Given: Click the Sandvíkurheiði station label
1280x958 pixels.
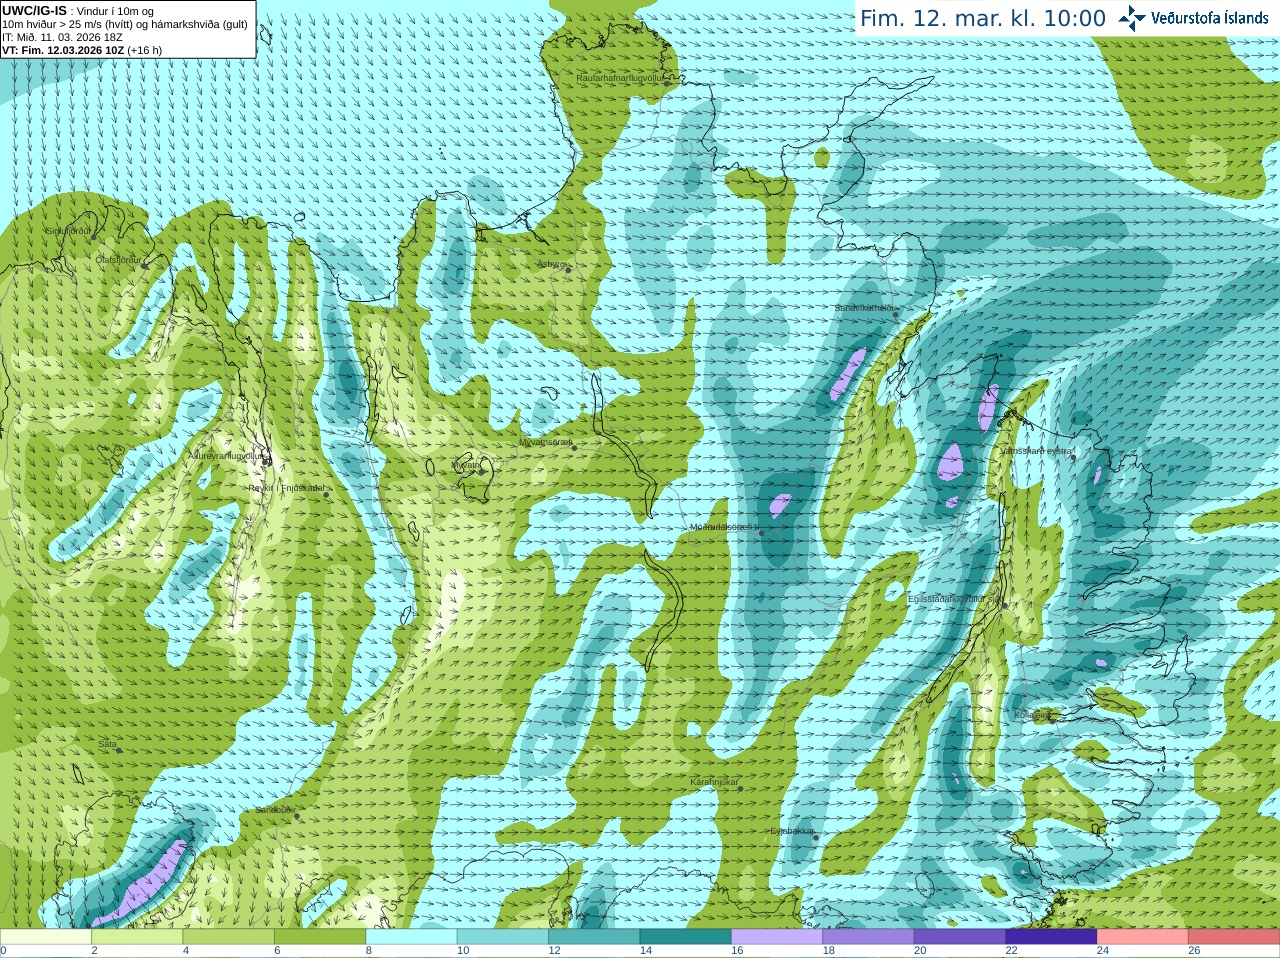Looking at the screenshot, I should 864,308.
